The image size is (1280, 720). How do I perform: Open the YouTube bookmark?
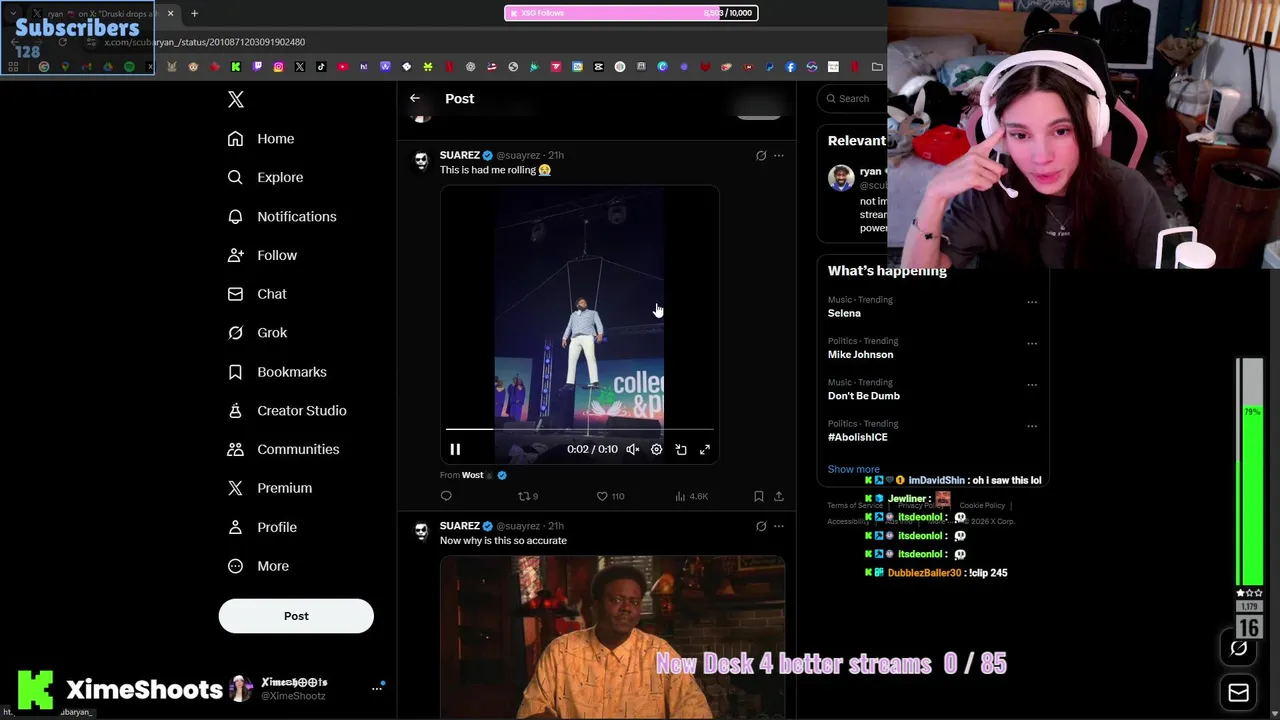[x=342, y=67]
